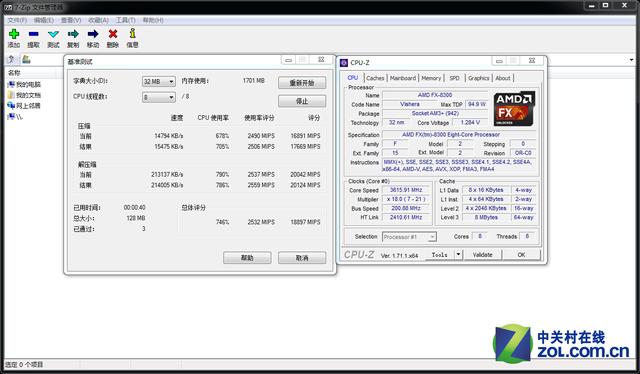Open the Favorites (收藏) menu
Image resolution: width=640 pixels, height=374 pixels.
point(98,20)
